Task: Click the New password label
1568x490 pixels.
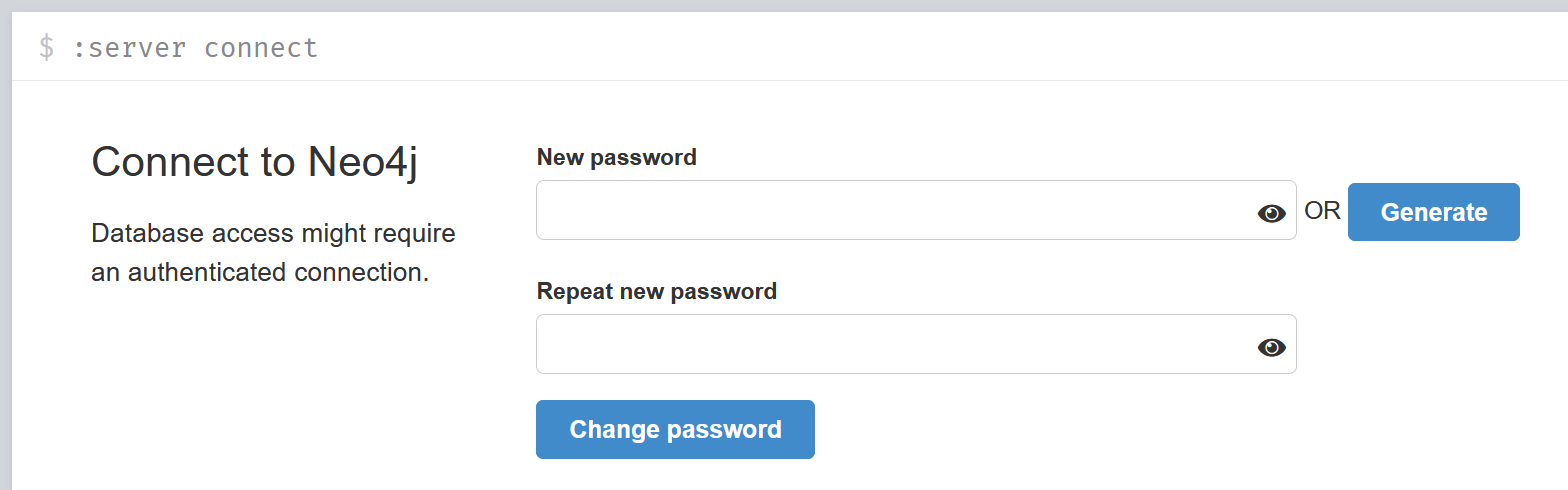Action: [616, 157]
